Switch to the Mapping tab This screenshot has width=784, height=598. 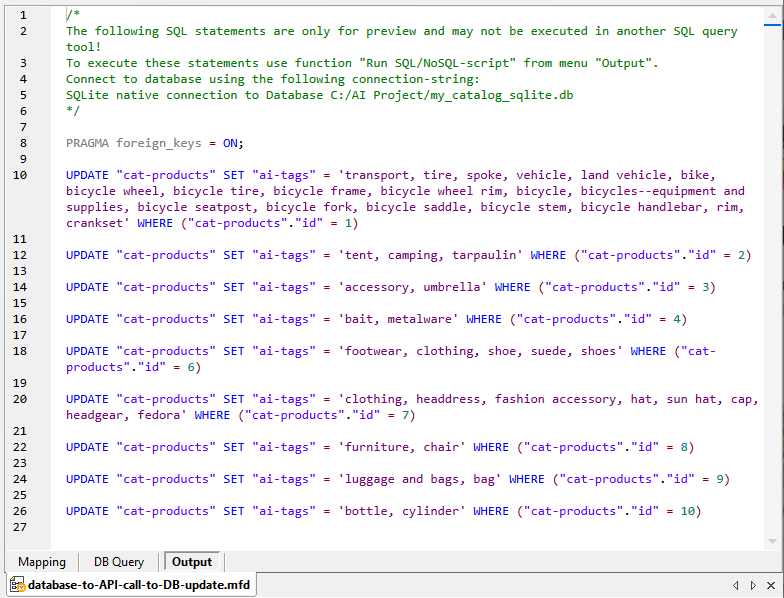pyautogui.click(x=42, y=562)
